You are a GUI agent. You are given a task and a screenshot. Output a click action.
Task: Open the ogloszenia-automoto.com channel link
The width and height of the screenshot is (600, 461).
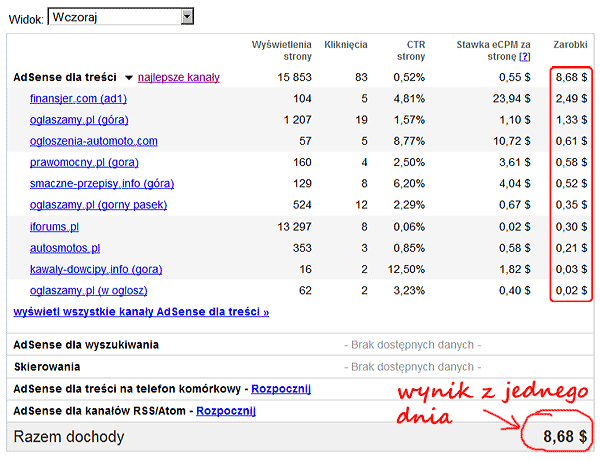click(x=94, y=141)
